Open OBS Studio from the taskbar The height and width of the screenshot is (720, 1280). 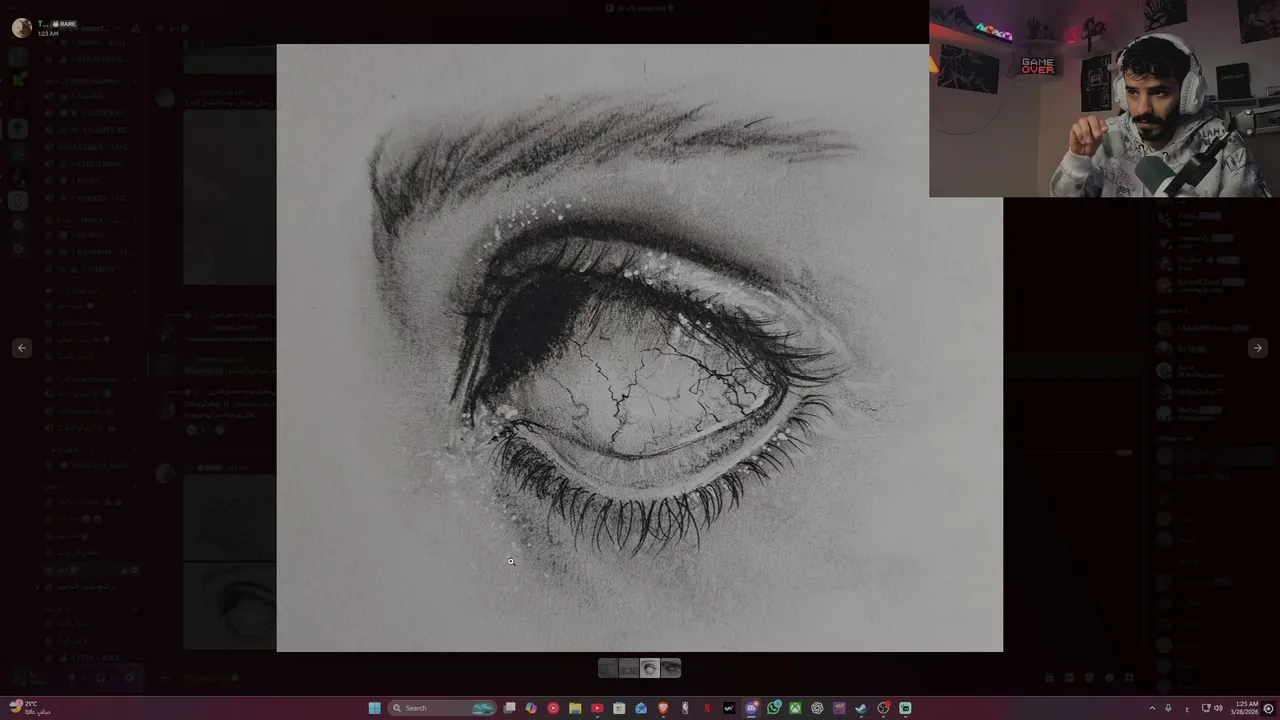pyautogui.click(x=883, y=708)
